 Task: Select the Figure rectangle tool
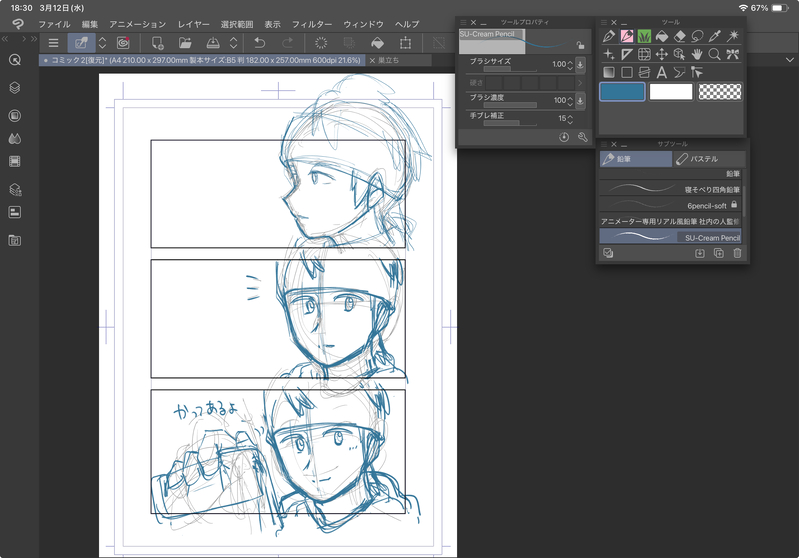pos(627,72)
